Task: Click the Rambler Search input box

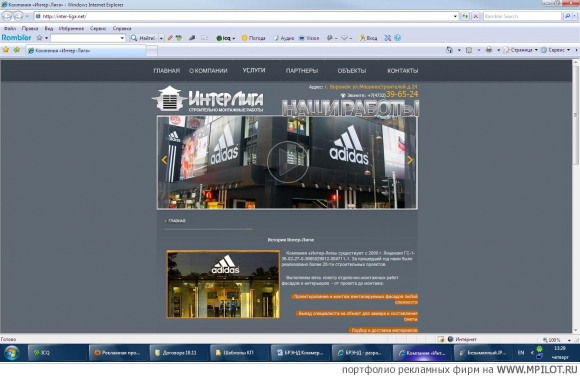Action: [x=522, y=16]
